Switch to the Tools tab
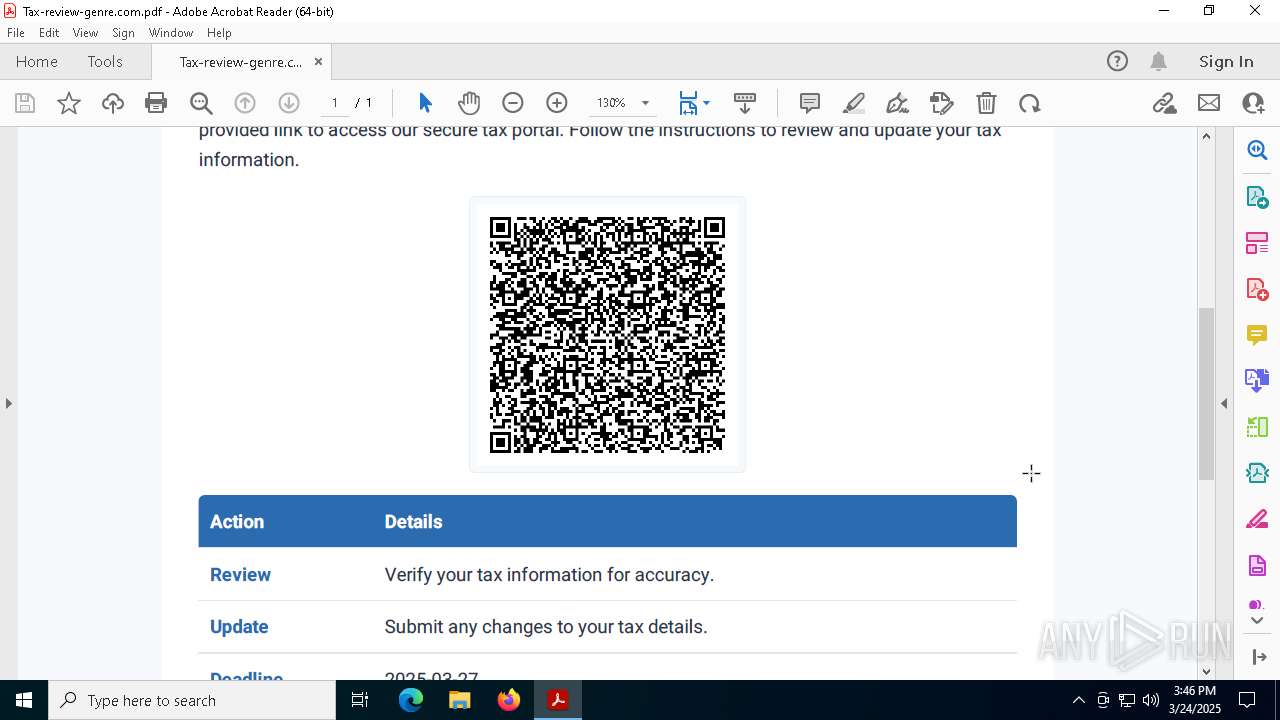Image resolution: width=1280 pixels, height=720 pixels. [x=105, y=61]
